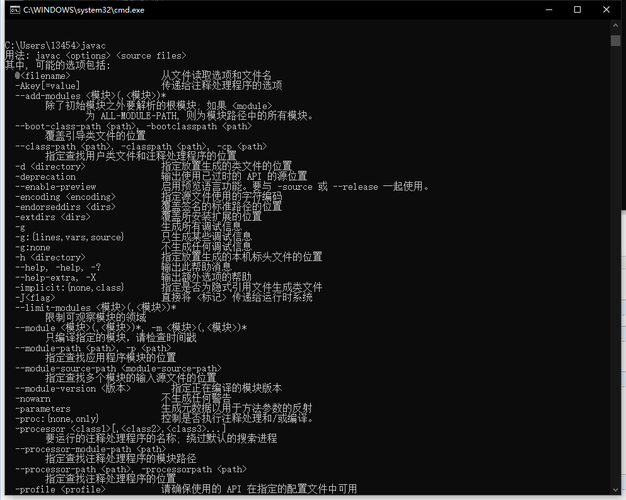Click the -implicit:{none,class} option
626x500 pixels.
pyautogui.click(x=69, y=288)
